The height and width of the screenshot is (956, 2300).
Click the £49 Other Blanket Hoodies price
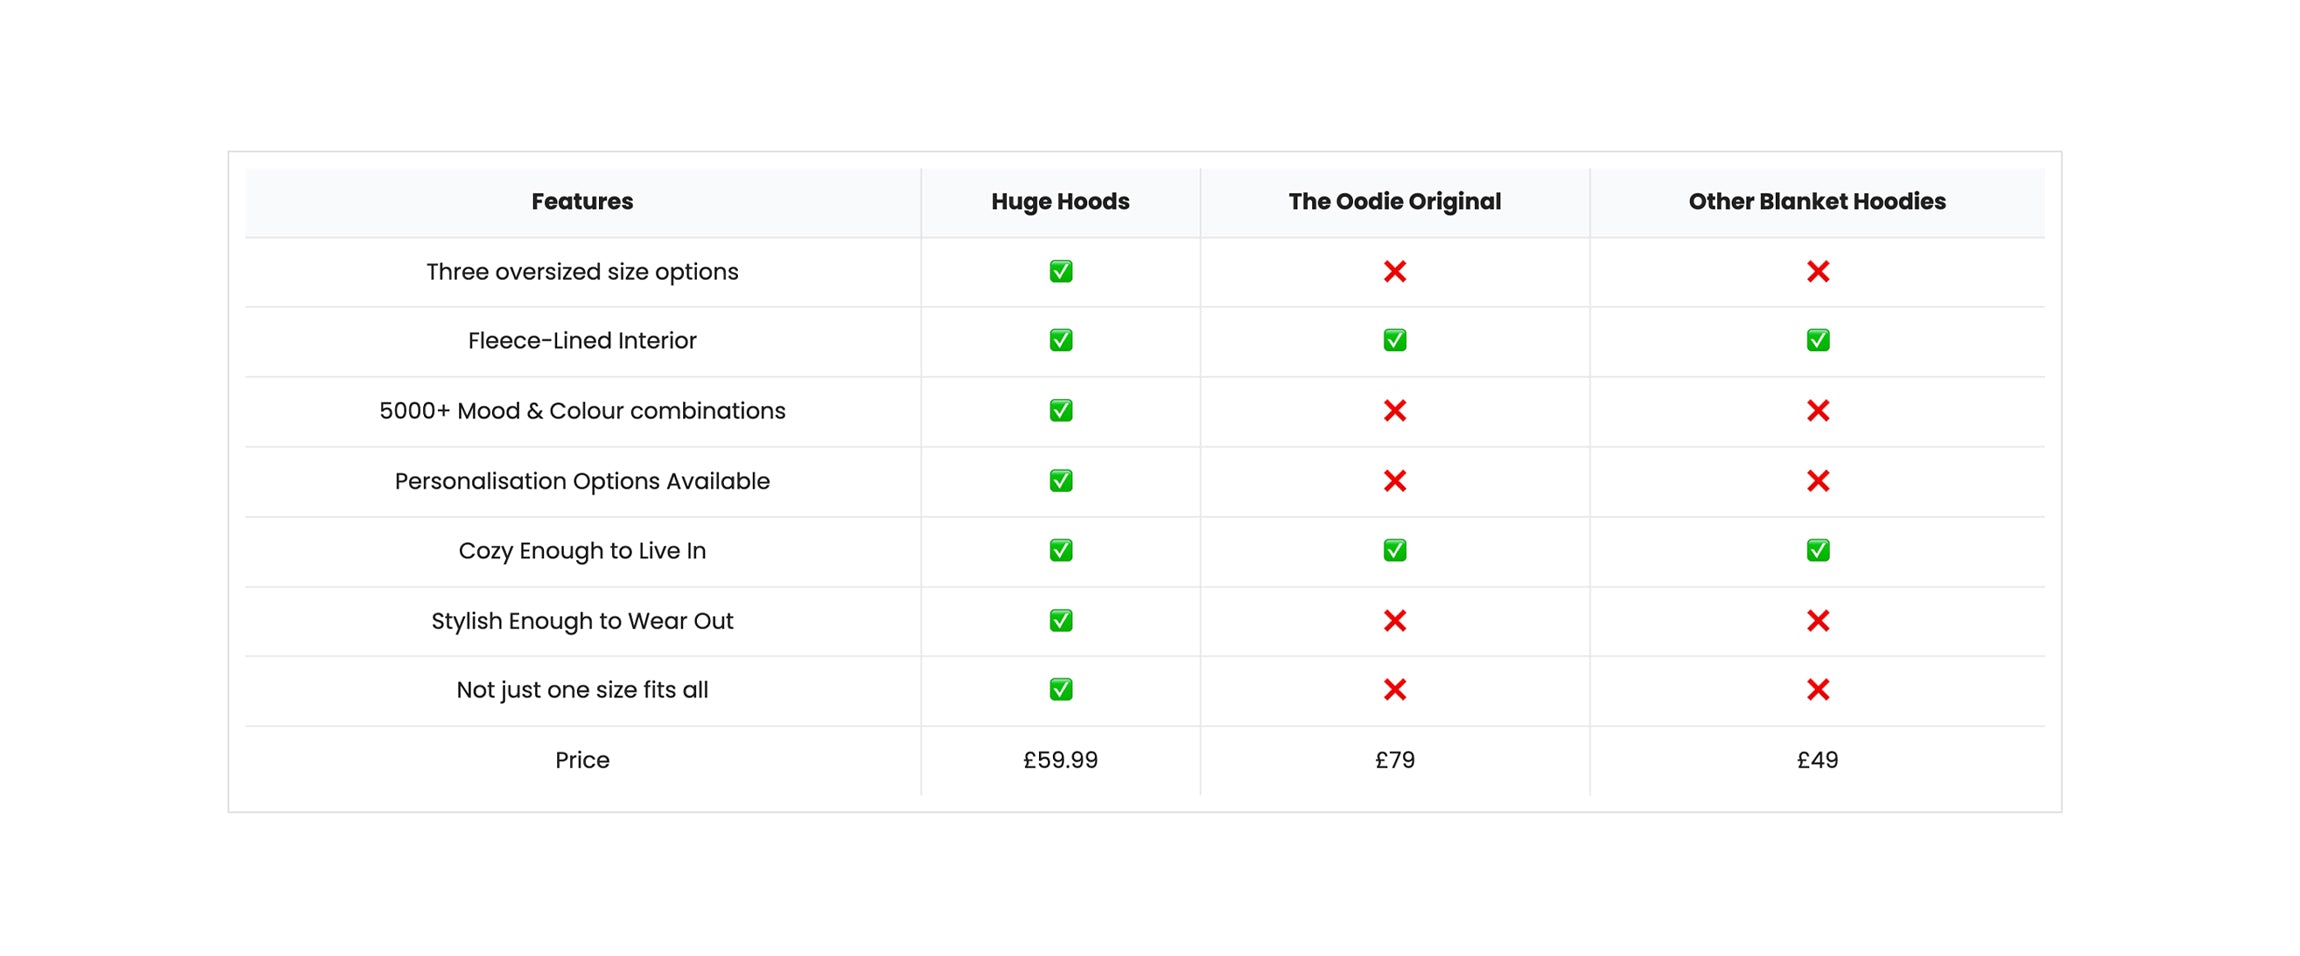pyautogui.click(x=1817, y=760)
